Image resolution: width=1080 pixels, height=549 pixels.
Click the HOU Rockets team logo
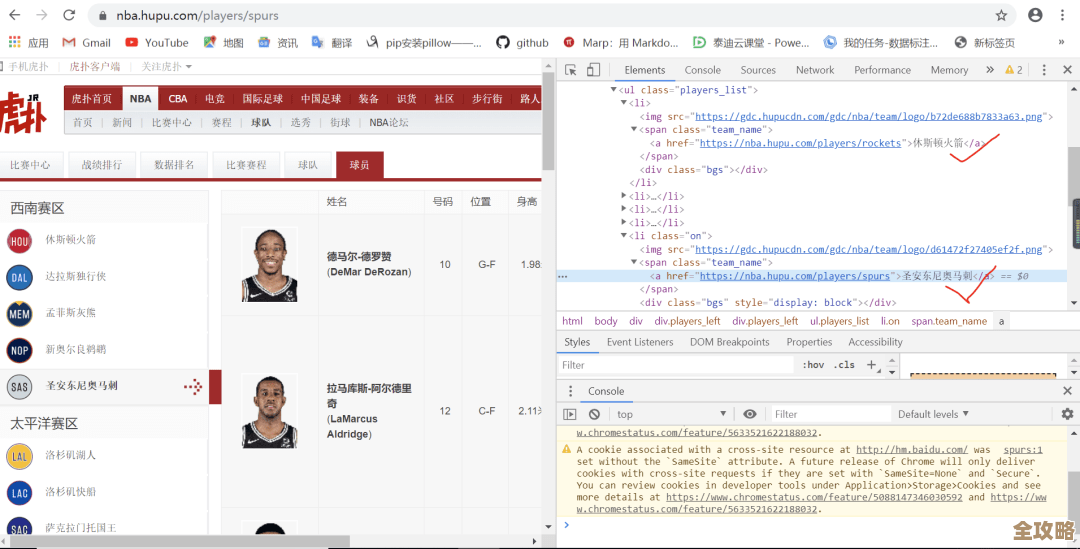coord(19,240)
